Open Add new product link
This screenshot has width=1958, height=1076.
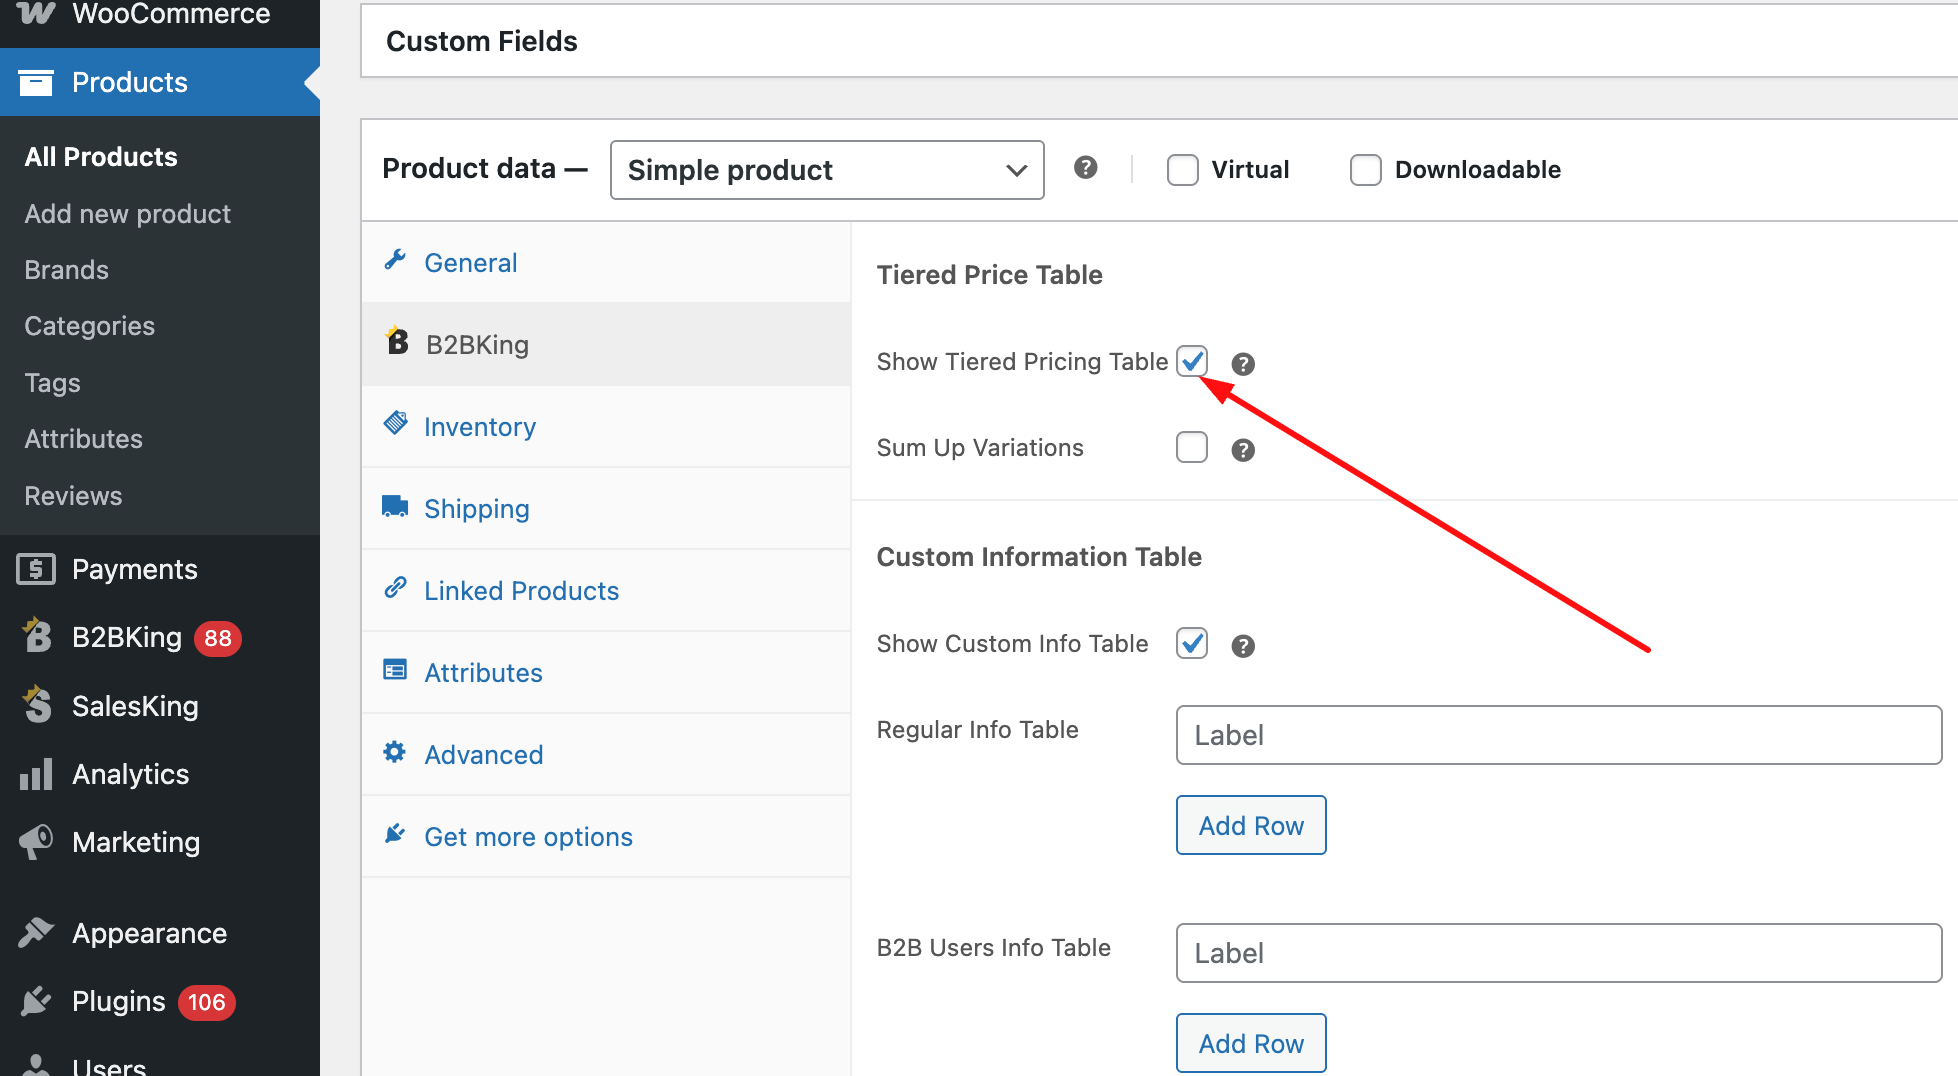128,214
